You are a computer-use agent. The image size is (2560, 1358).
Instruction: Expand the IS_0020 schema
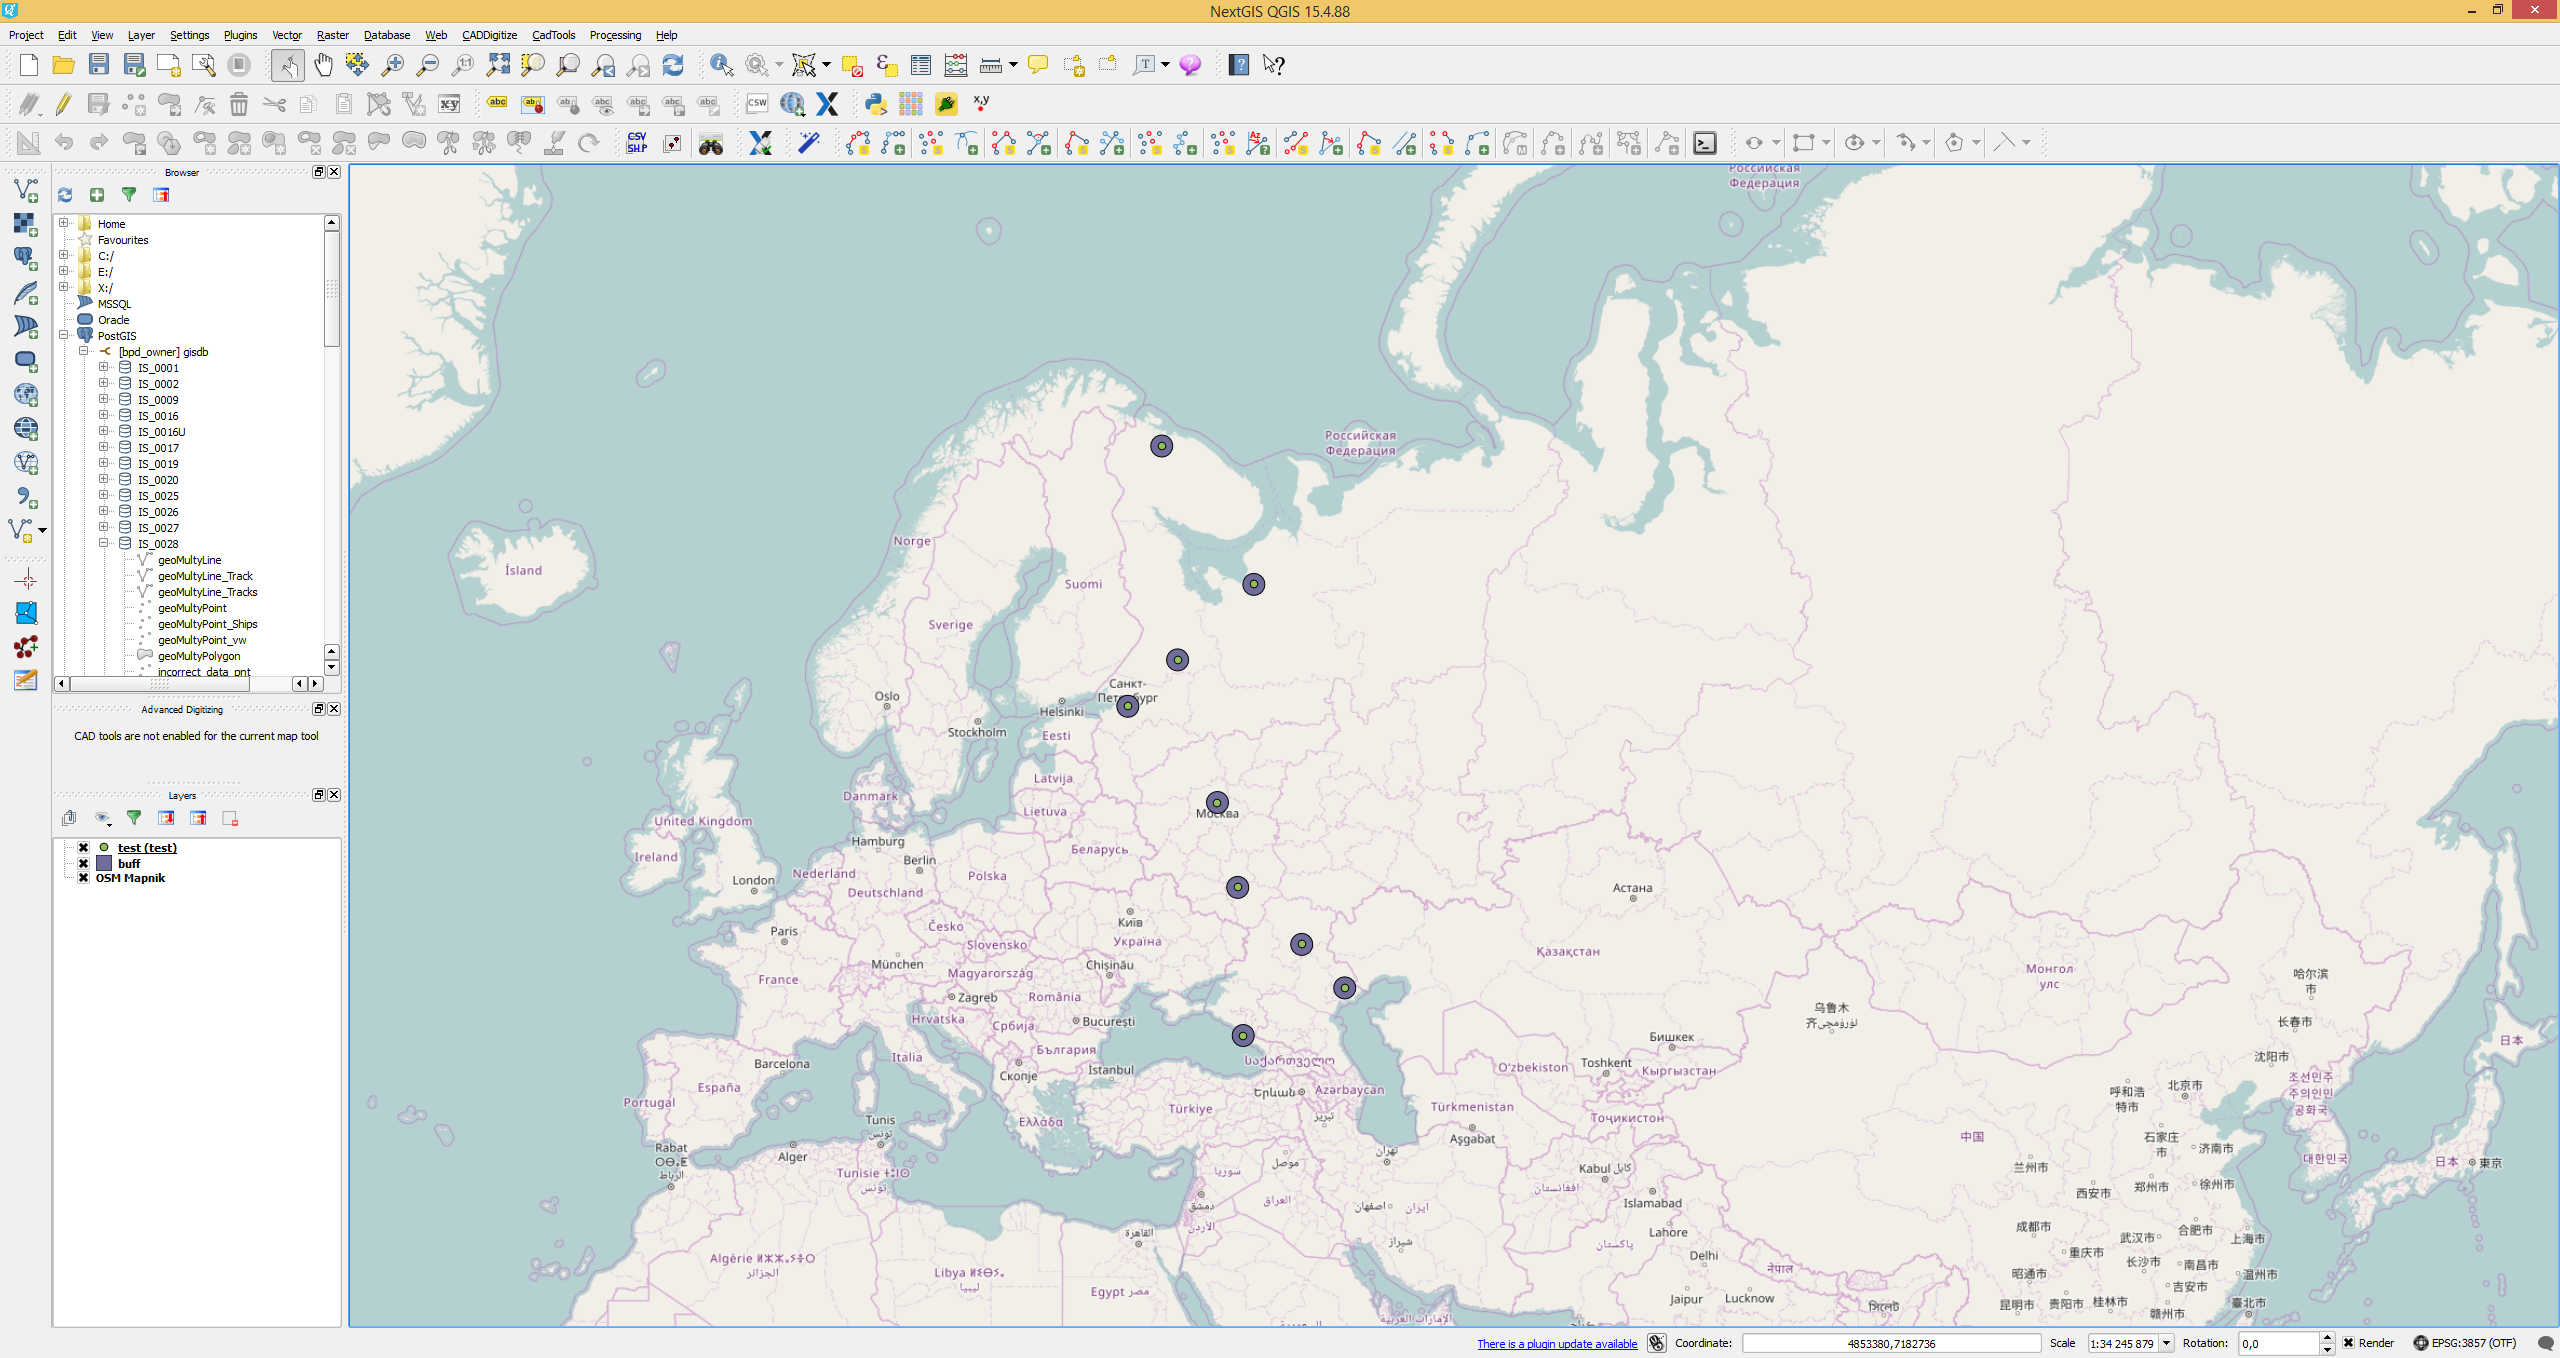pyautogui.click(x=103, y=479)
